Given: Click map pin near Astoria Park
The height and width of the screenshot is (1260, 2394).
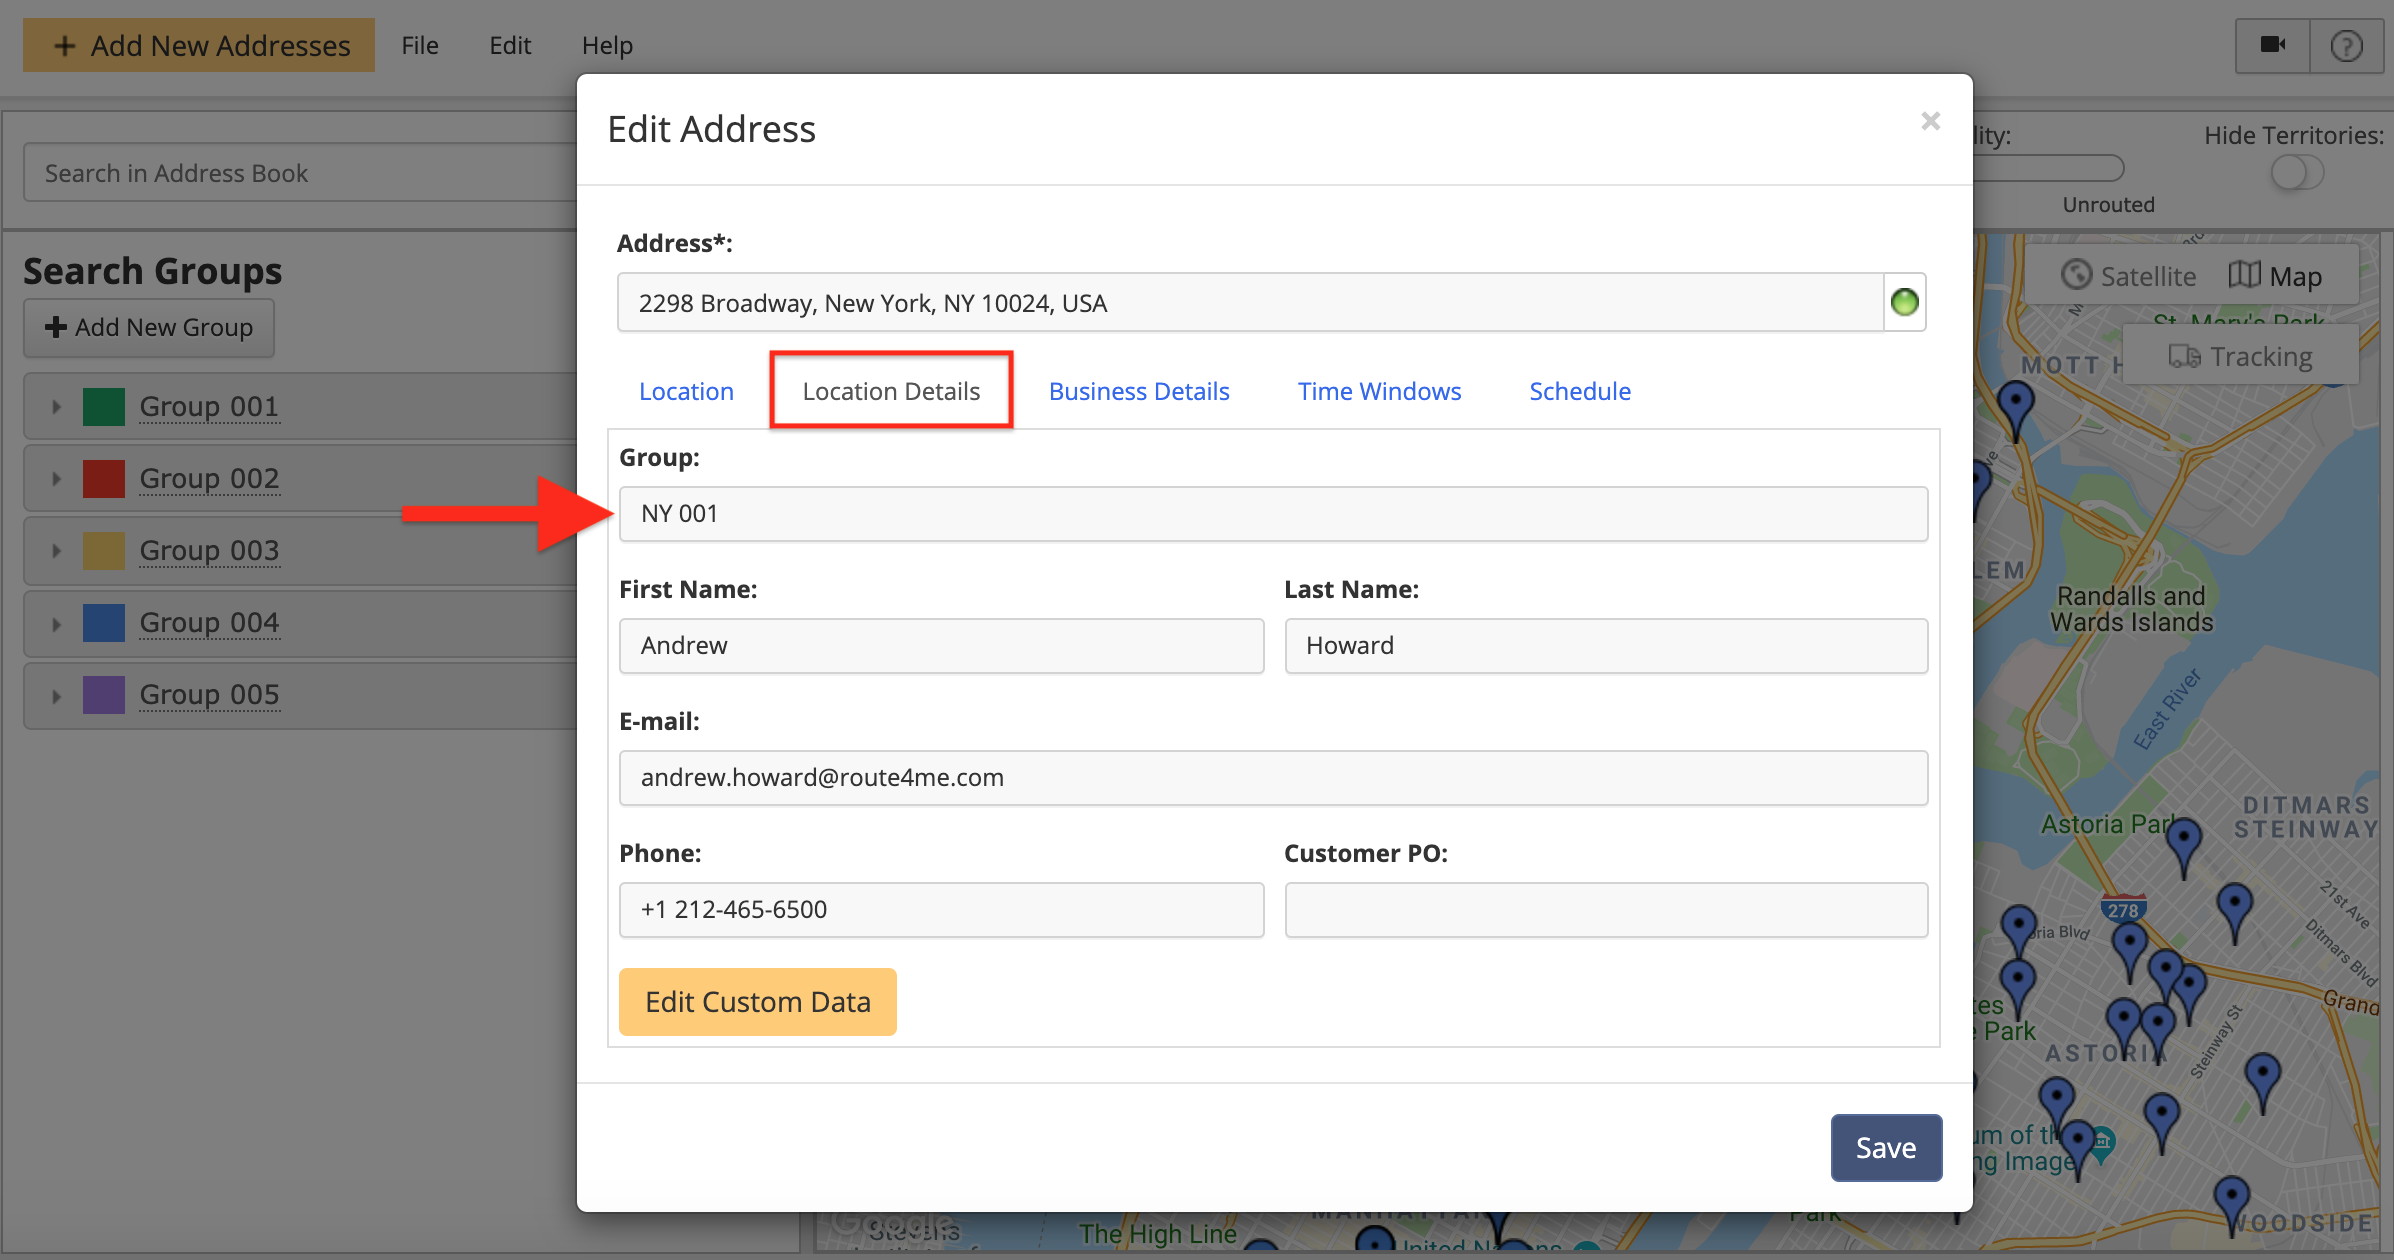Looking at the screenshot, I should click(2183, 840).
